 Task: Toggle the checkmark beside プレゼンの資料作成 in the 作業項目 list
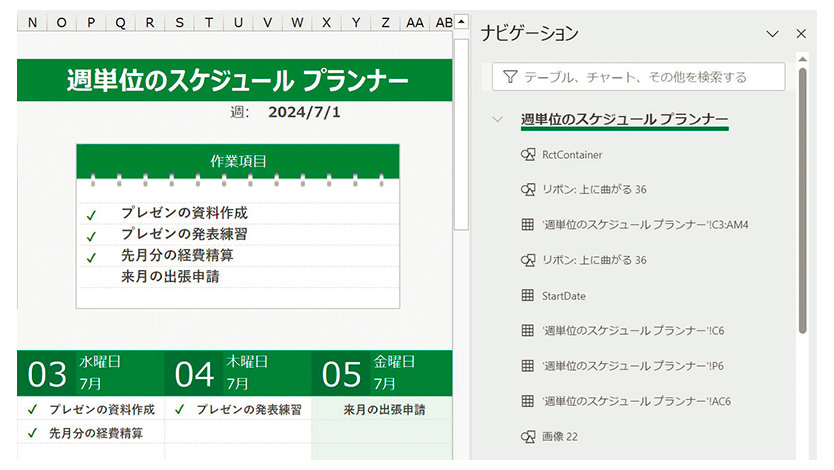click(x=92, y=214)
